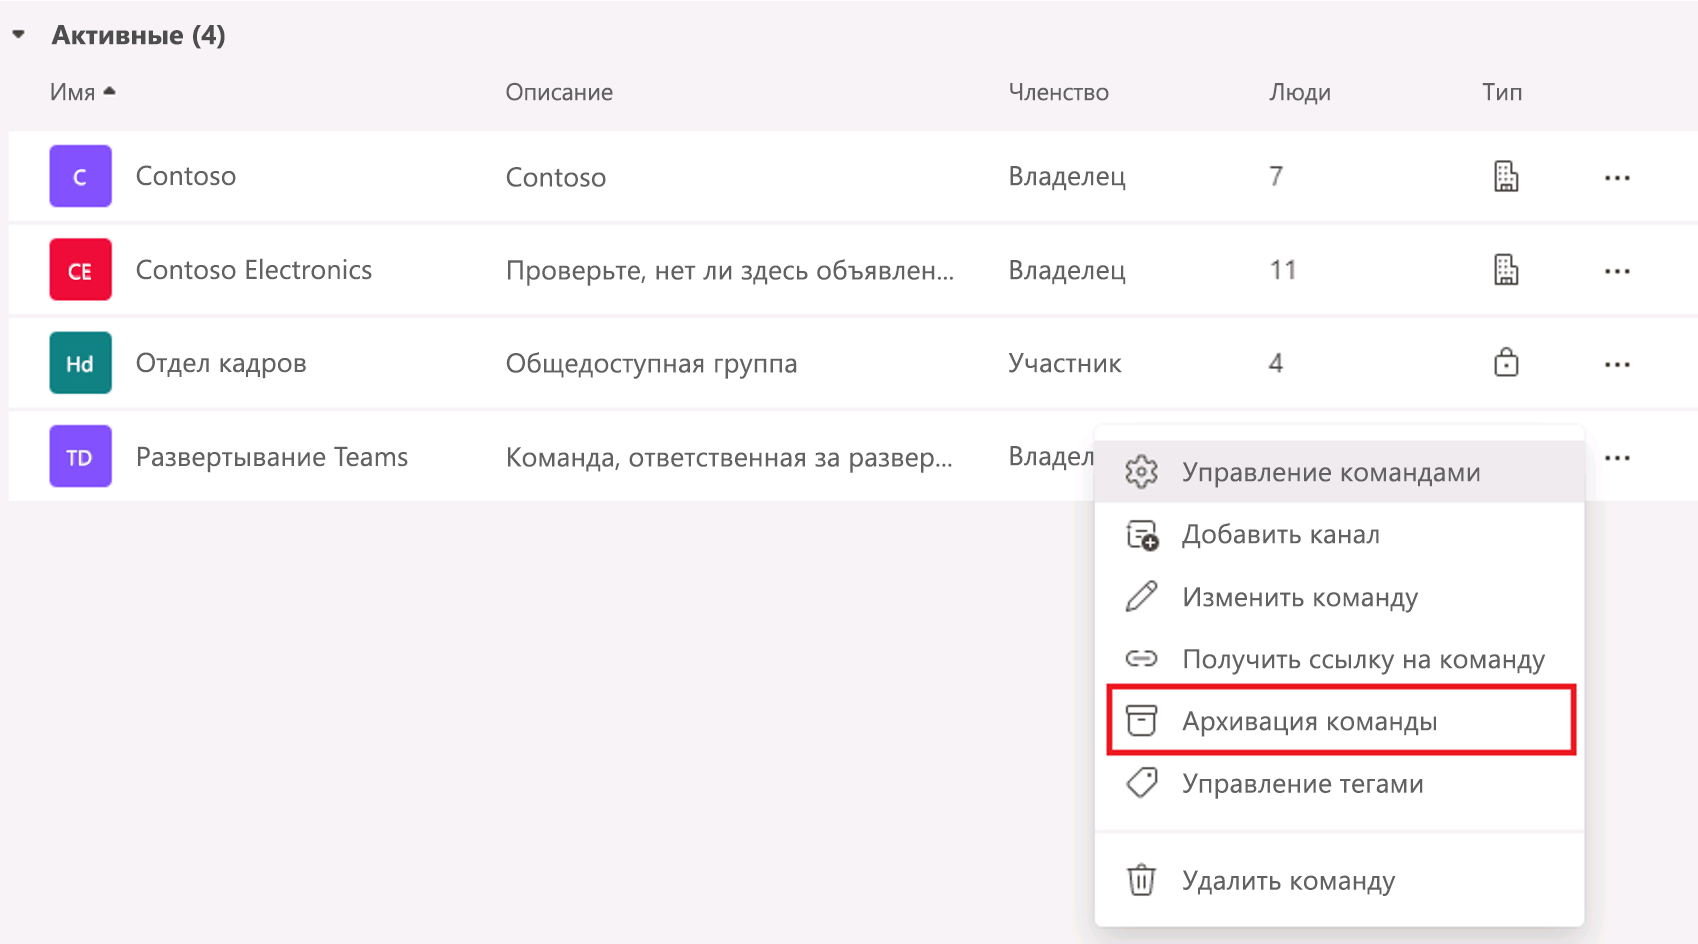Image resolution: width=1698 pixels, height=944 pixels.
Task: Collapse the Активные (4) section
Action: [19, 35]
